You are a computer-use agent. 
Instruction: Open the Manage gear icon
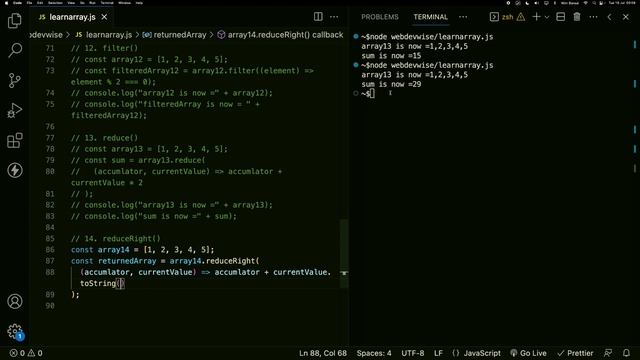tap(15, 331)
